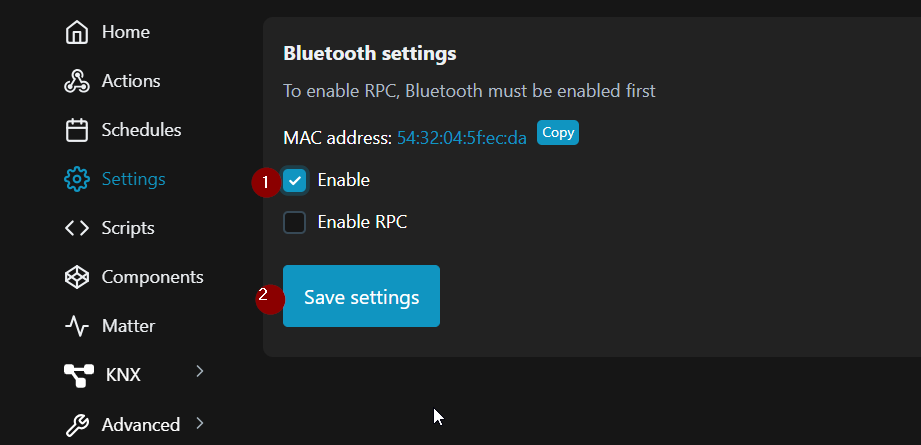This screenshot has width=921, height=445.
Task: Click the Scripts code brackets icon
Action: 77,228
